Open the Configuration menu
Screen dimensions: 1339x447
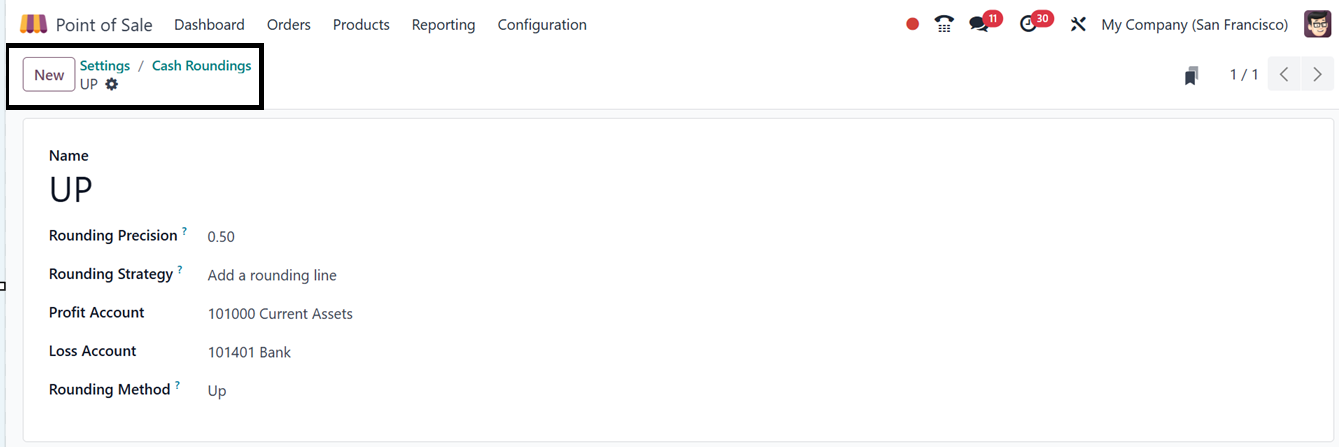542,24
